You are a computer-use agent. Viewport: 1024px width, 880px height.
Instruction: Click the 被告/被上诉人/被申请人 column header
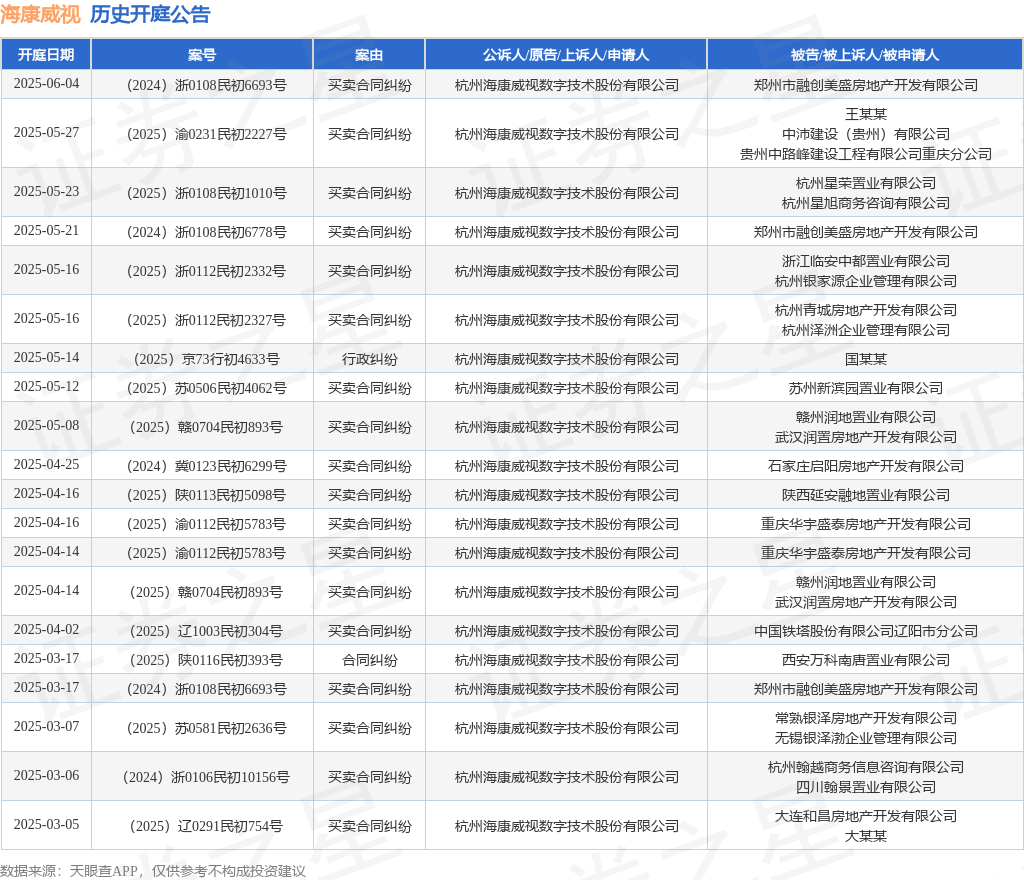coord(865,55)
